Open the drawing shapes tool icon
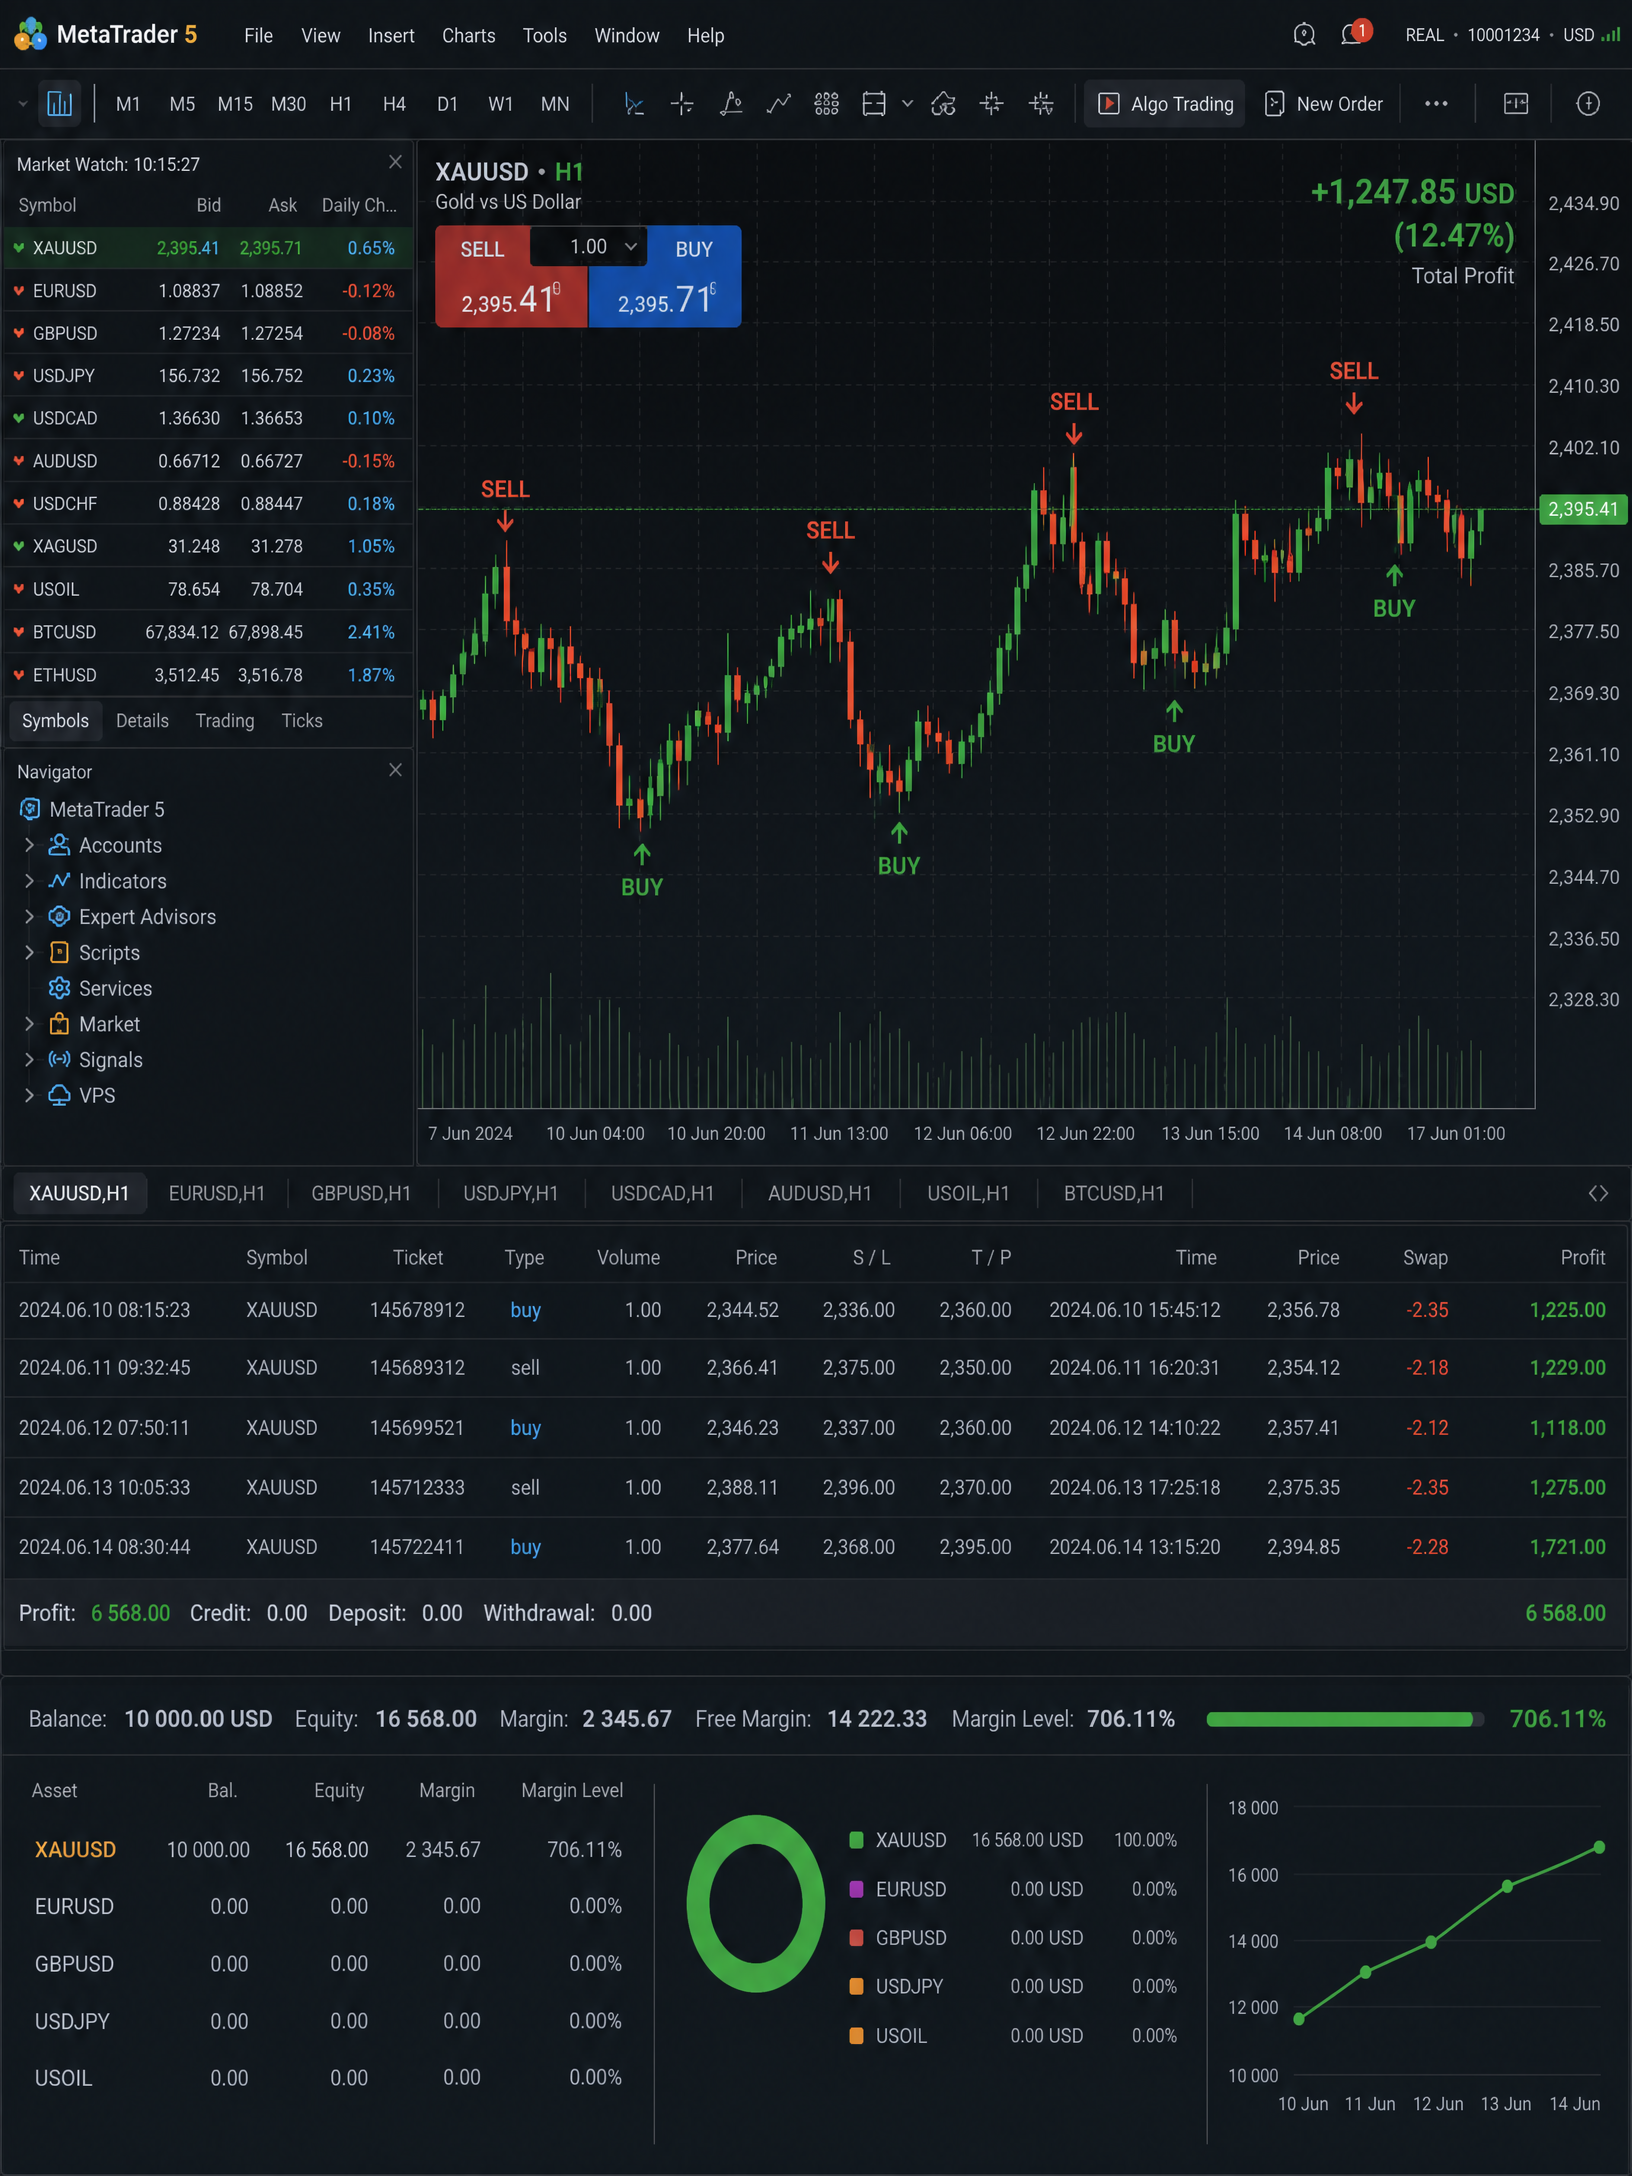The width and height of the screenshot is (1632, 2176). click(x=731, y=104)
